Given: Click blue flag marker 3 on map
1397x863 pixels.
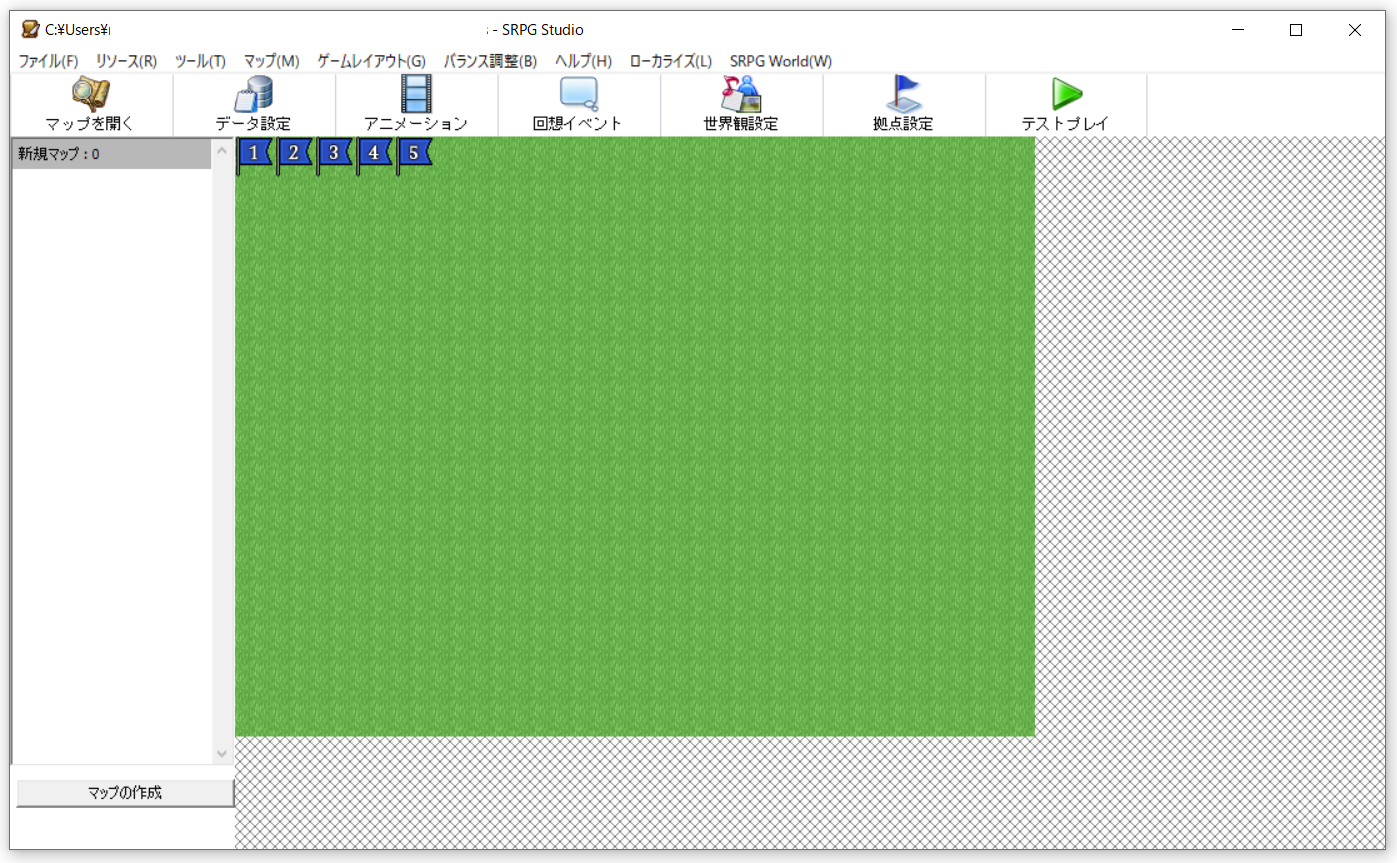Looking at the screenshot, I should [335, 153].
